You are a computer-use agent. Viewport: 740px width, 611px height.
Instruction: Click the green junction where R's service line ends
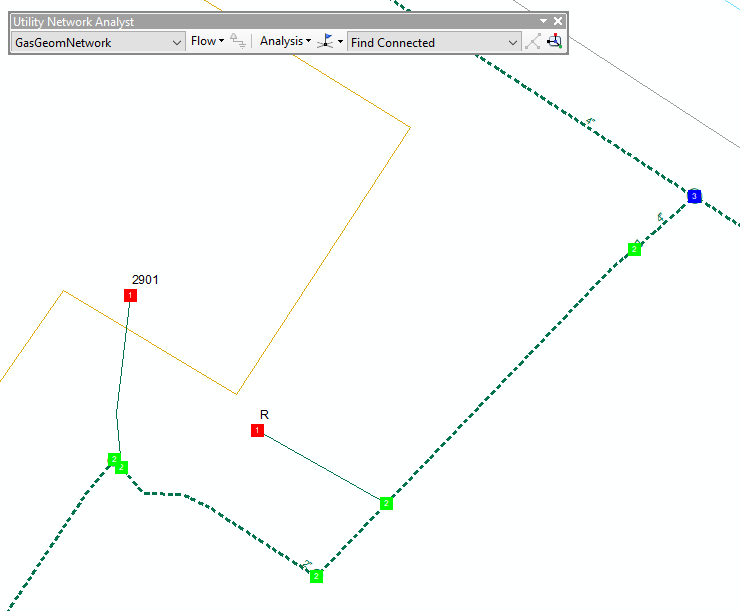[x=386, y=503]
